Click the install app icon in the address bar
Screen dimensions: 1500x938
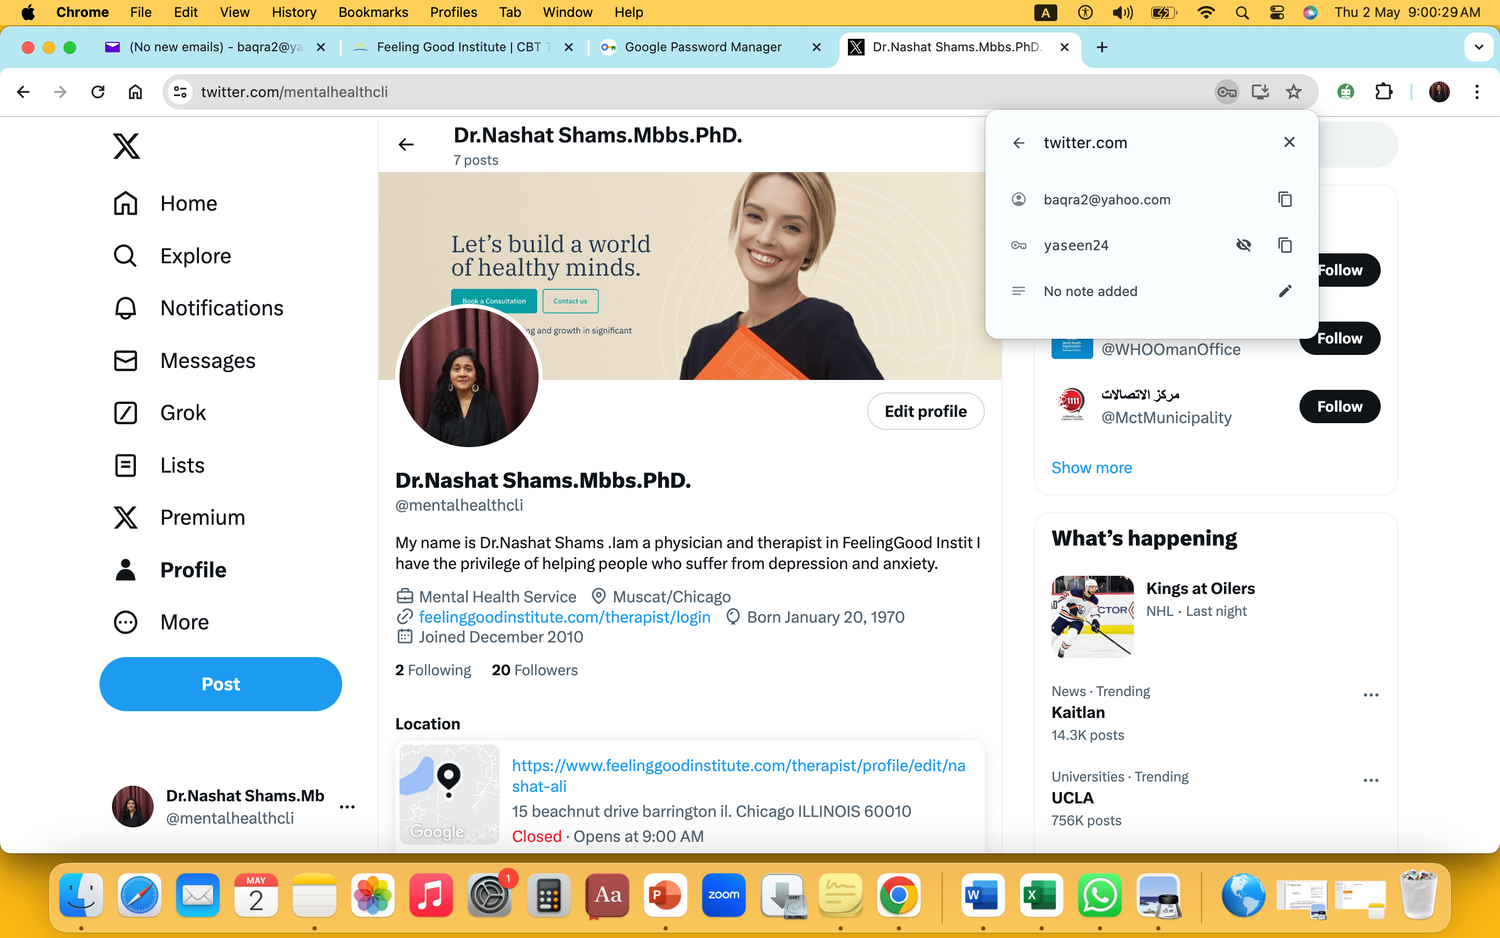pos(1260,92)
